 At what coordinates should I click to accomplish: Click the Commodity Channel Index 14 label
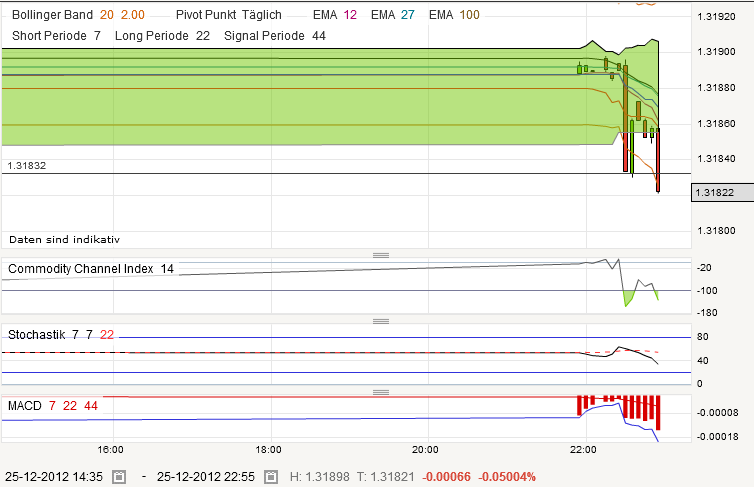91,269
